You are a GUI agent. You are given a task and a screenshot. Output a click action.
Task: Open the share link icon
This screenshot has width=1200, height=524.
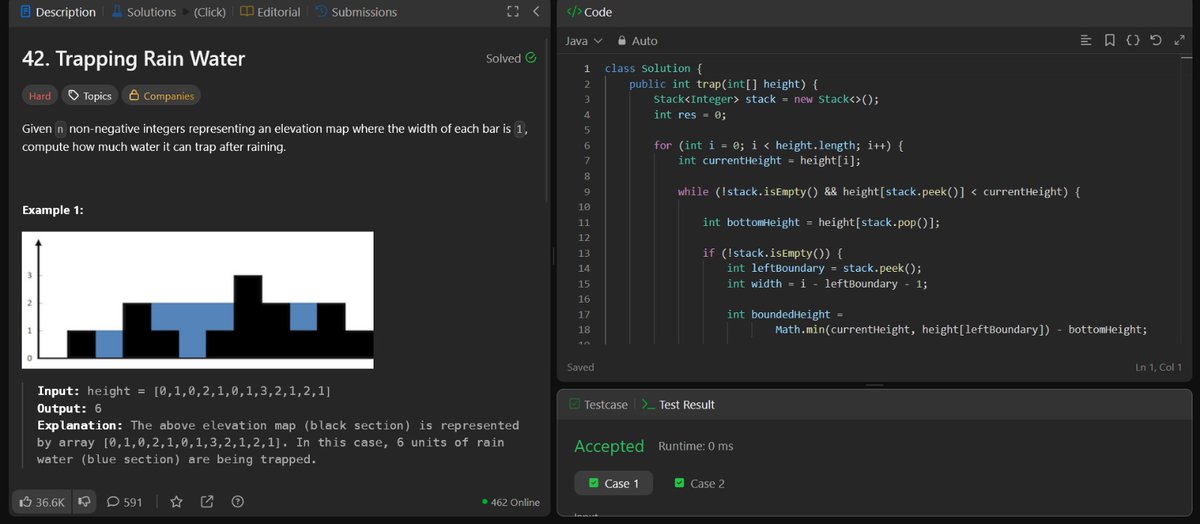[x=207, y=502]
